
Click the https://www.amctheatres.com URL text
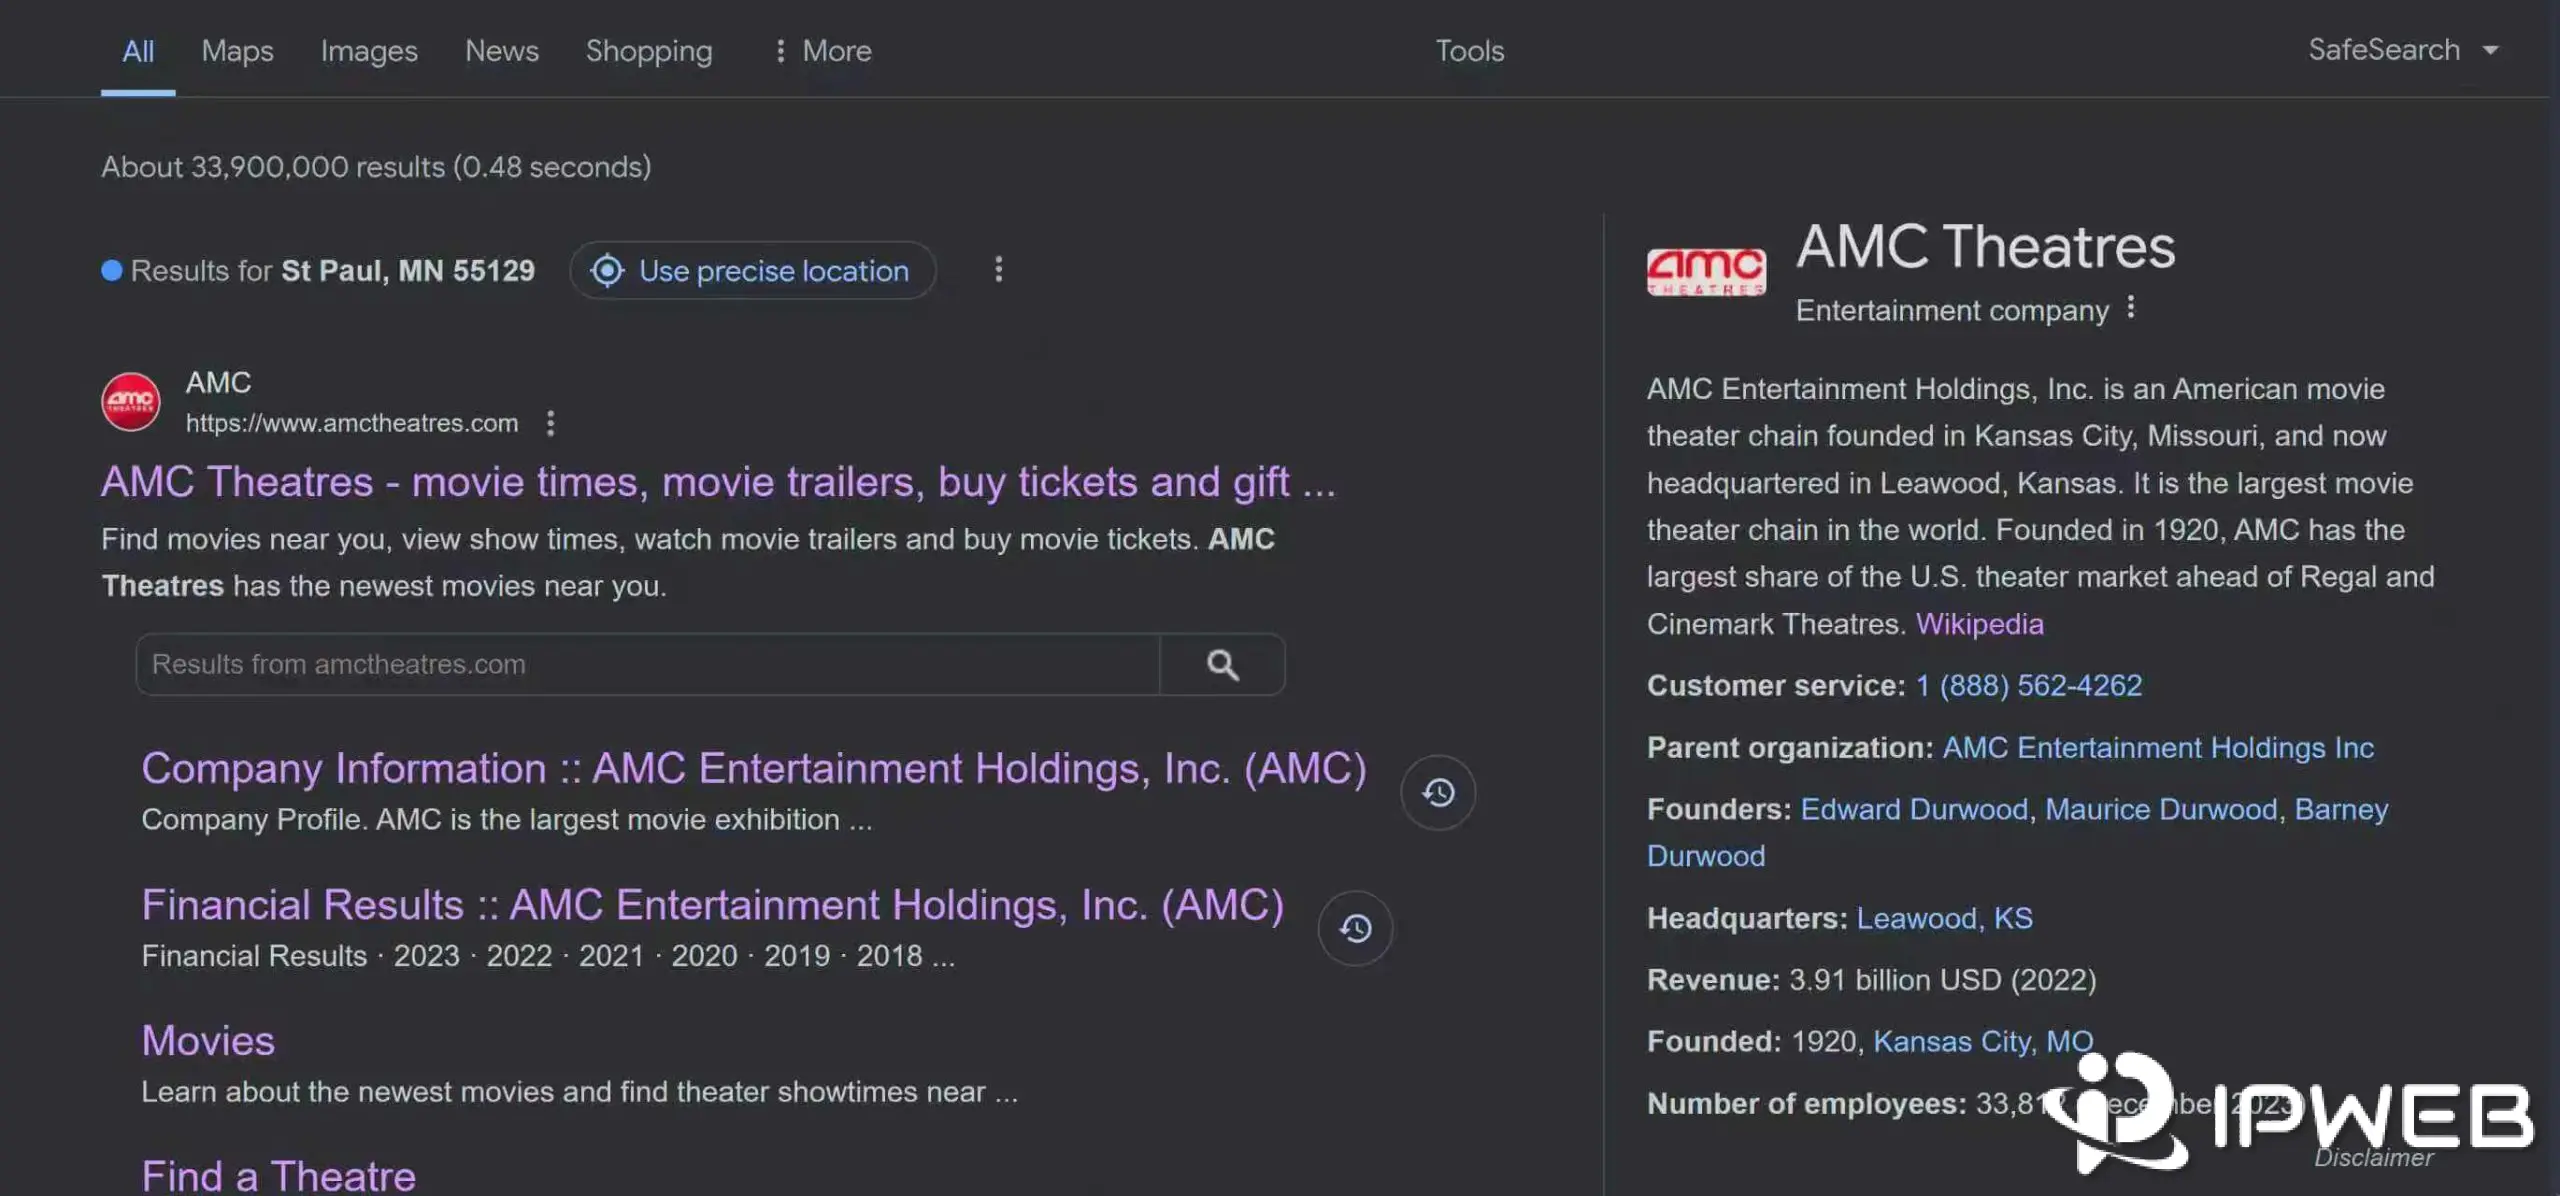tap(352, 423)
